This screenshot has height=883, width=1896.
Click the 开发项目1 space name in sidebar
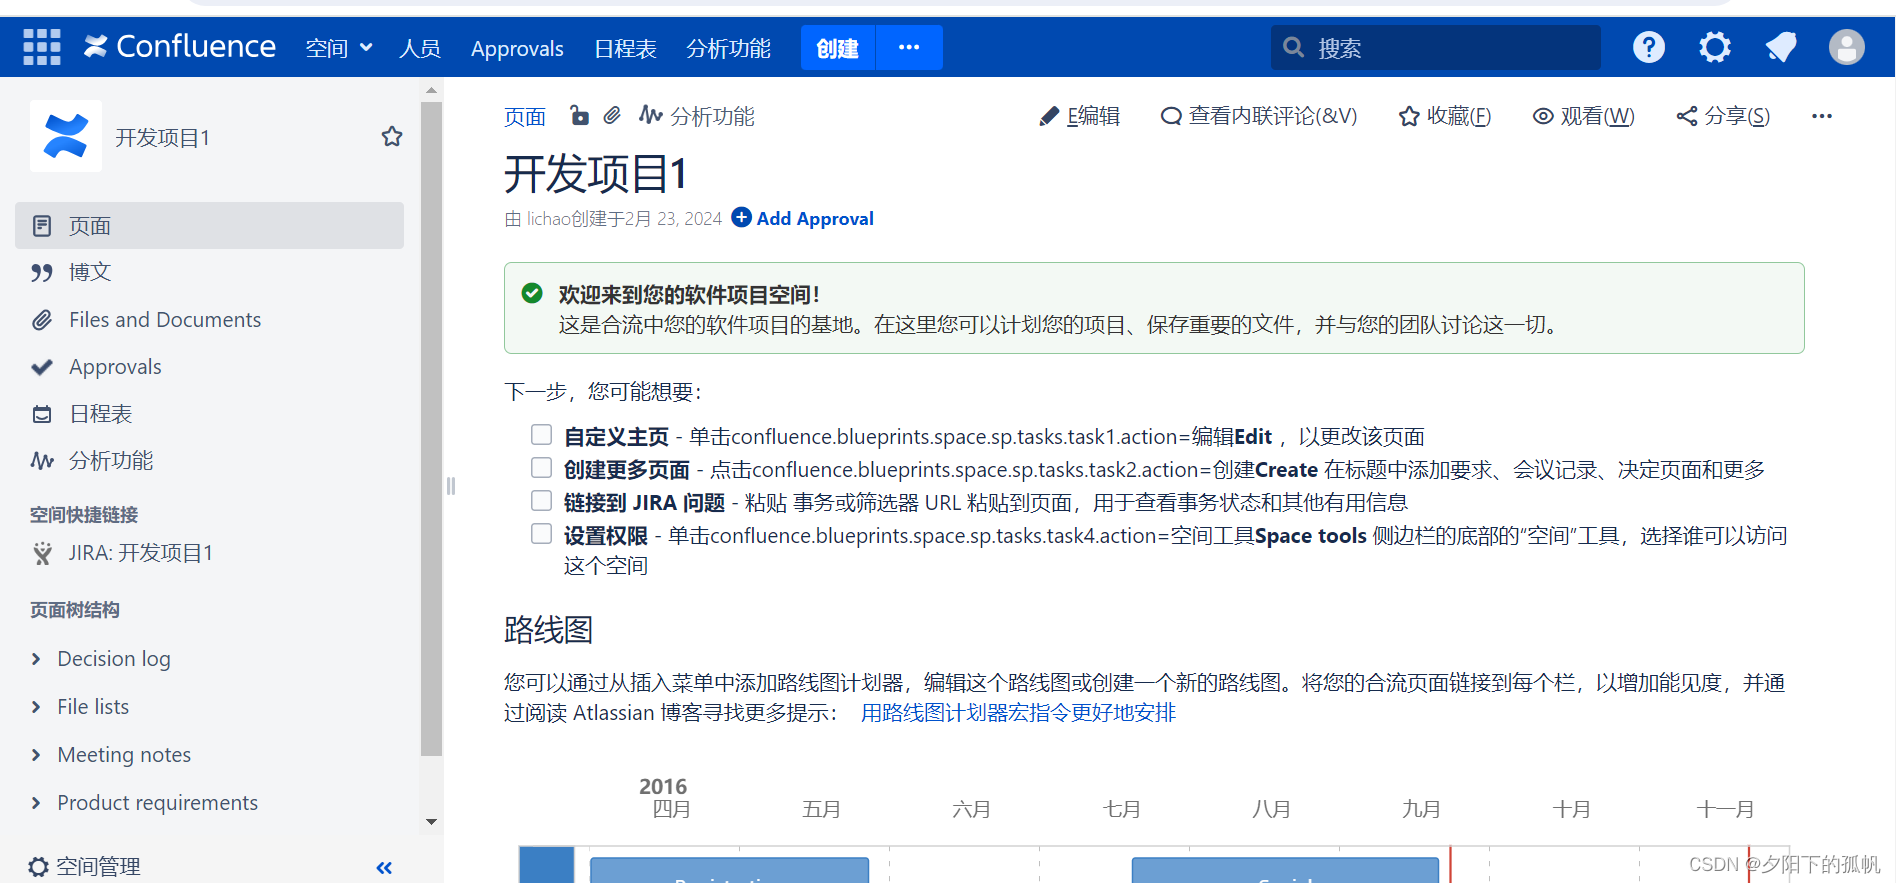163,137
